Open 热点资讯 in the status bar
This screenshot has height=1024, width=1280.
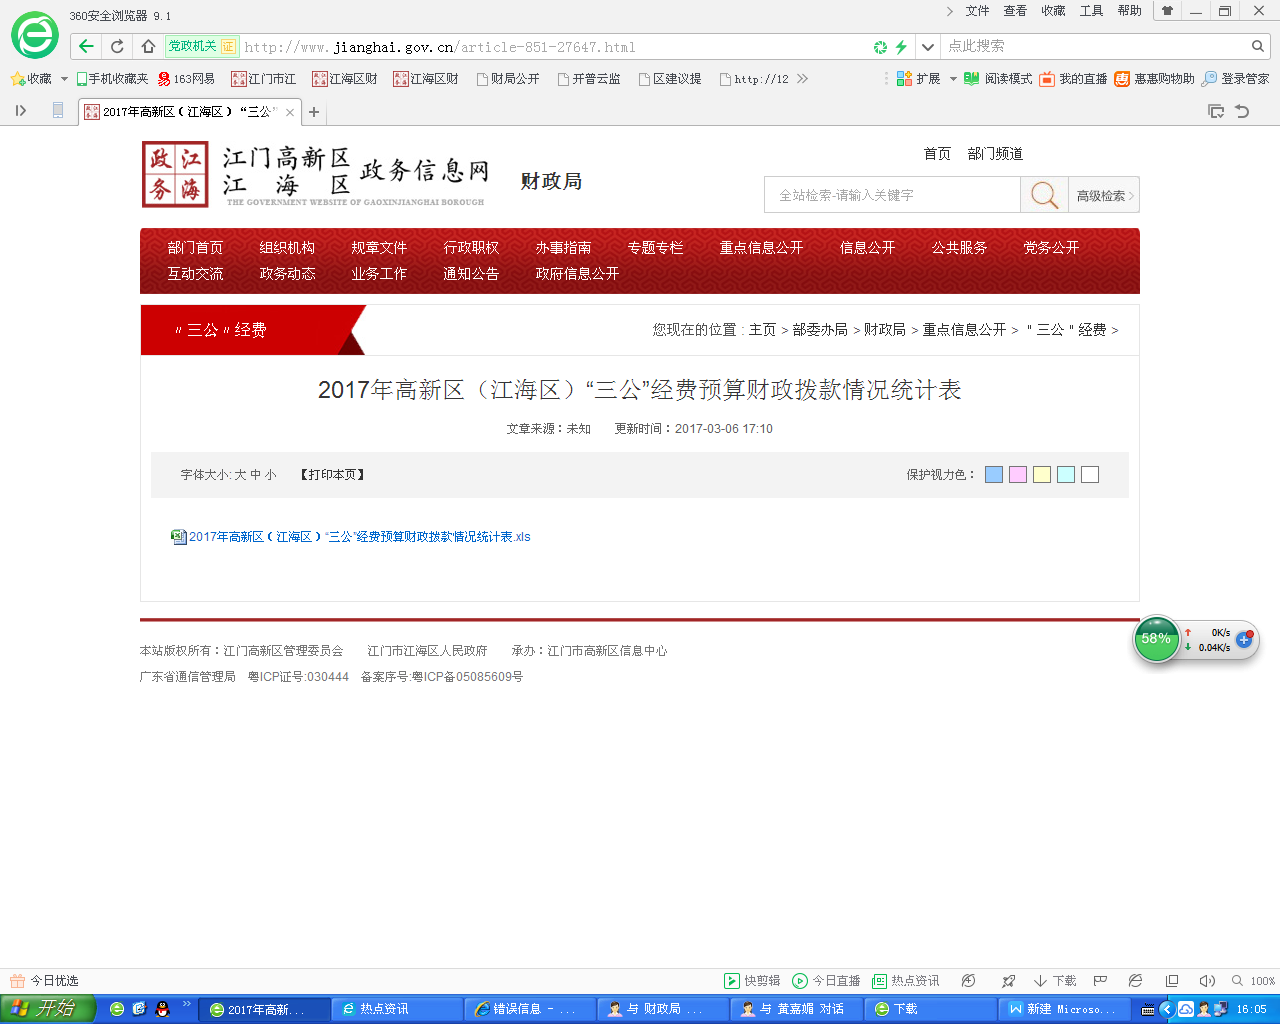[x=906, y=981]
